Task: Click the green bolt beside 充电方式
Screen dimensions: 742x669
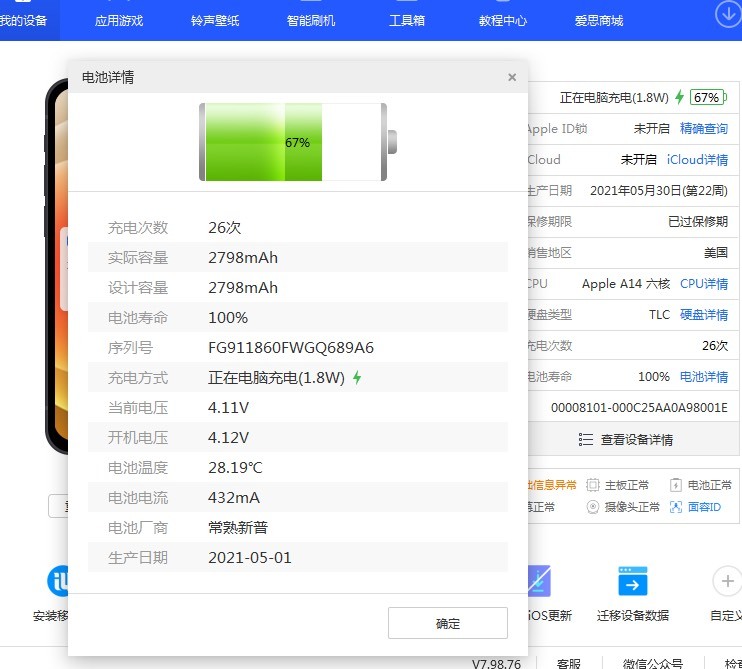Action: click(x=357, y=378)
